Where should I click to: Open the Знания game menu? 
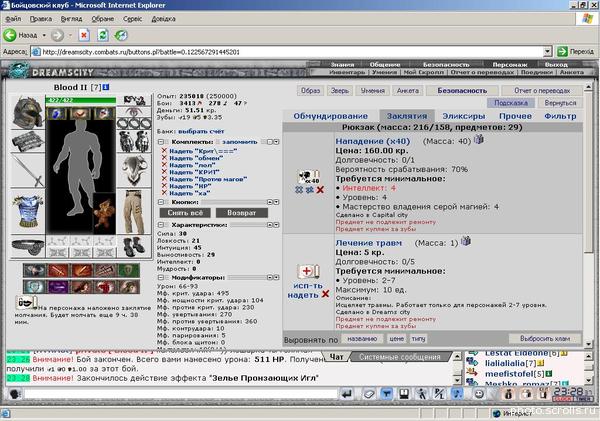[x=342, y=64]
